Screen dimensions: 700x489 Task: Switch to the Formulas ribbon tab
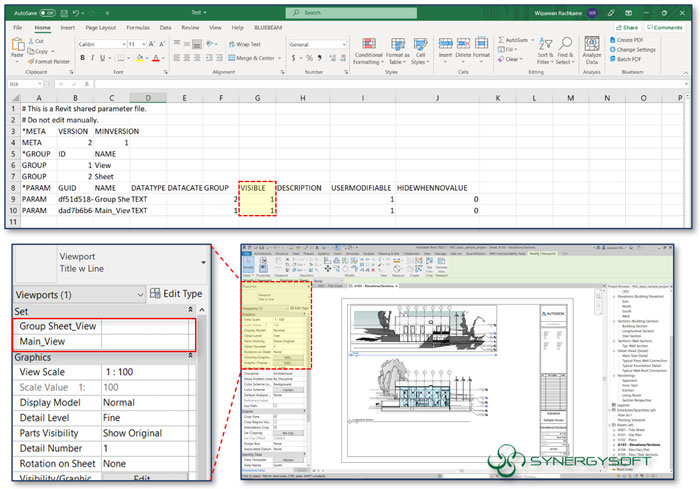(138, 28)
